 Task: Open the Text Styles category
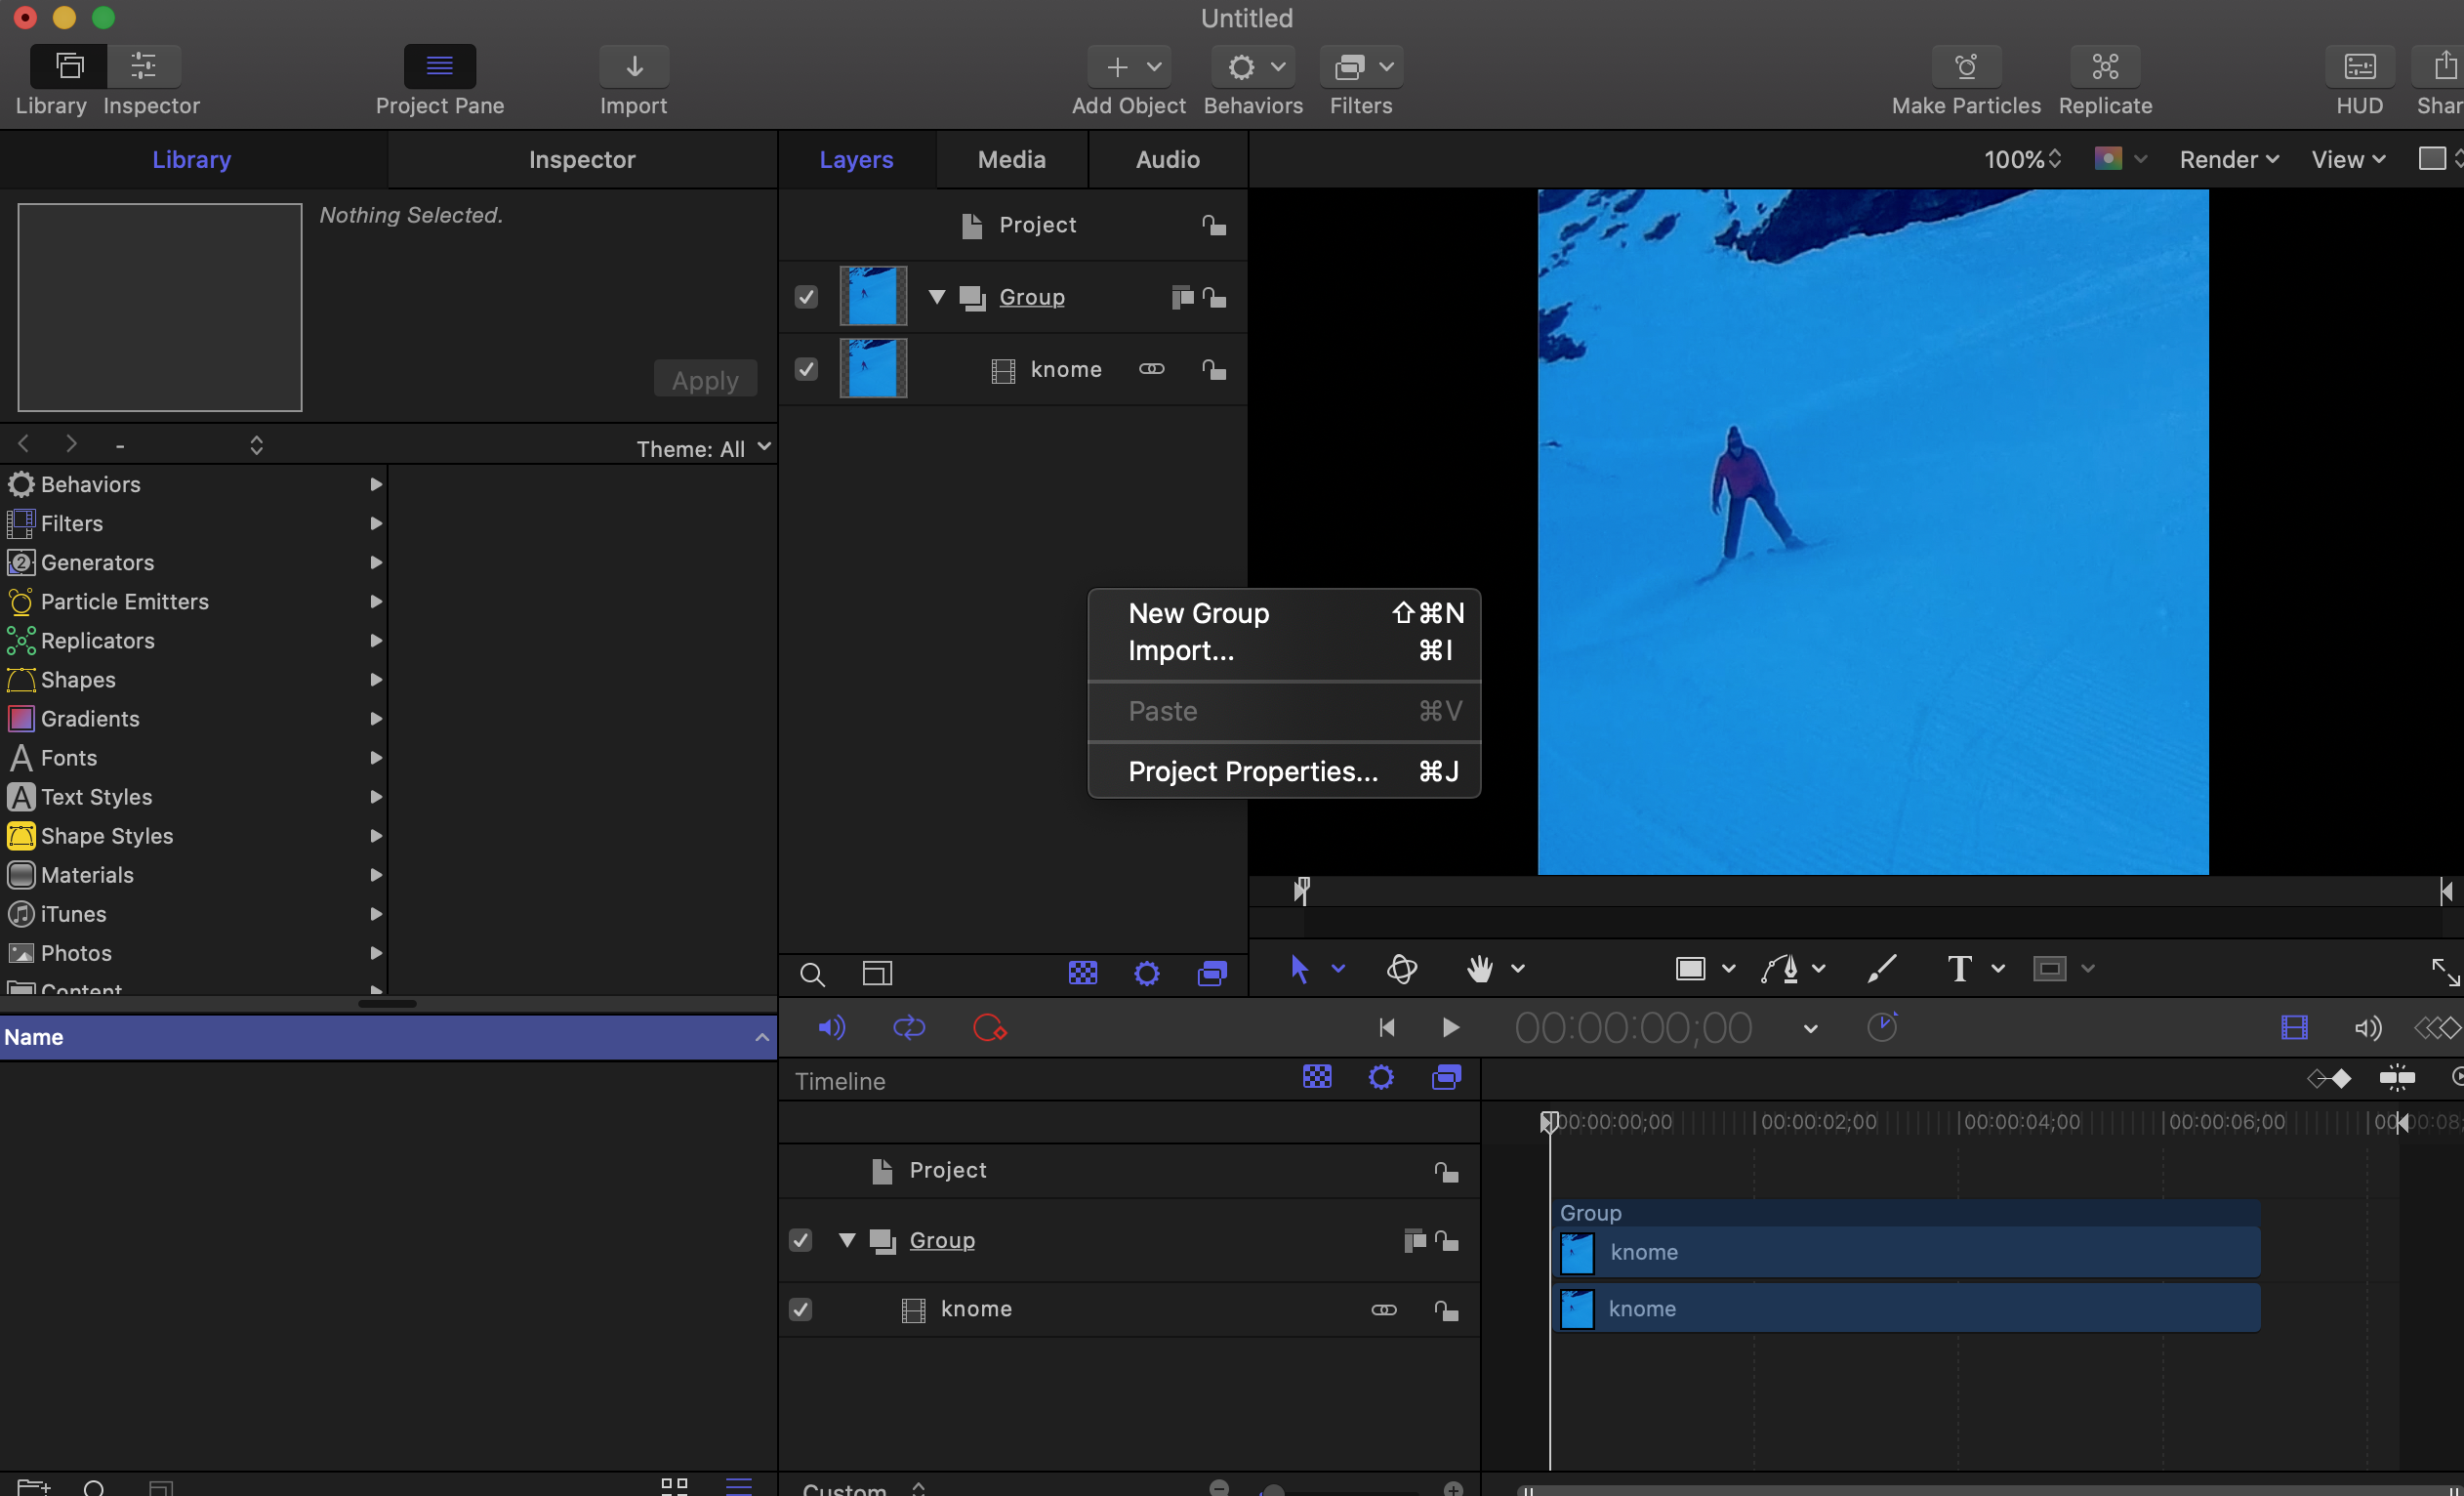[194, 796]
